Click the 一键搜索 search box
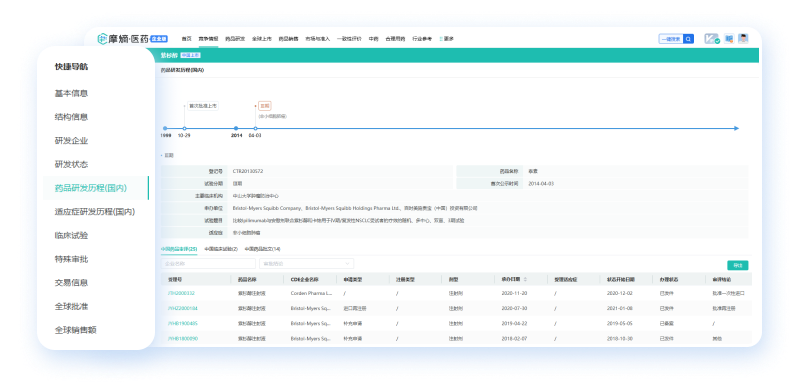Viewport: 798px width, 388px height. pos(671,39)
